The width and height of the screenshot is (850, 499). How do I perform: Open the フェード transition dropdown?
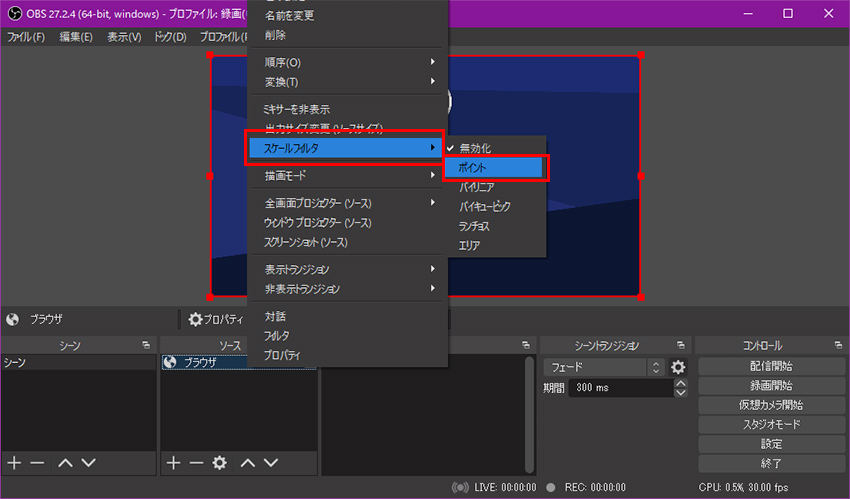tap(604, 367)
